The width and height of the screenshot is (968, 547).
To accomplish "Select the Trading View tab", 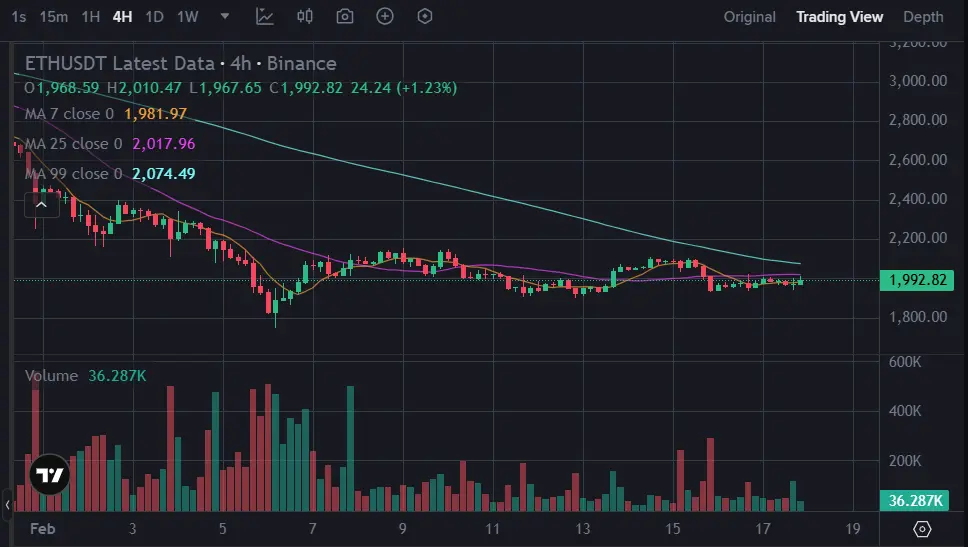I will pyautogui.click(x=840, y=17).
